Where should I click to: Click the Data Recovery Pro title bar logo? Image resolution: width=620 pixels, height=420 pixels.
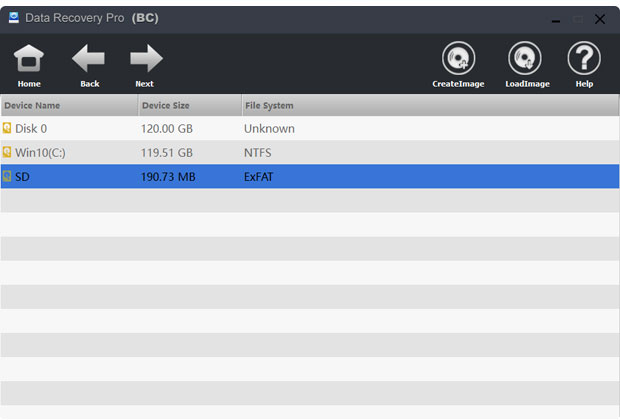click(x=14, y=18)
